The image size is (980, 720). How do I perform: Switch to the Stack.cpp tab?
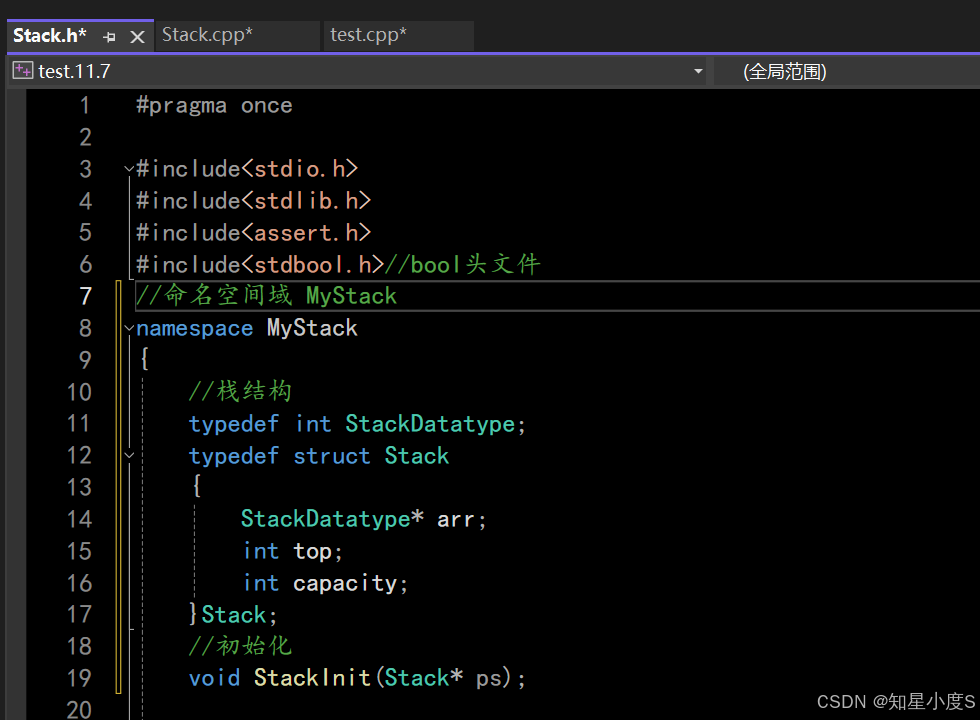207,35
